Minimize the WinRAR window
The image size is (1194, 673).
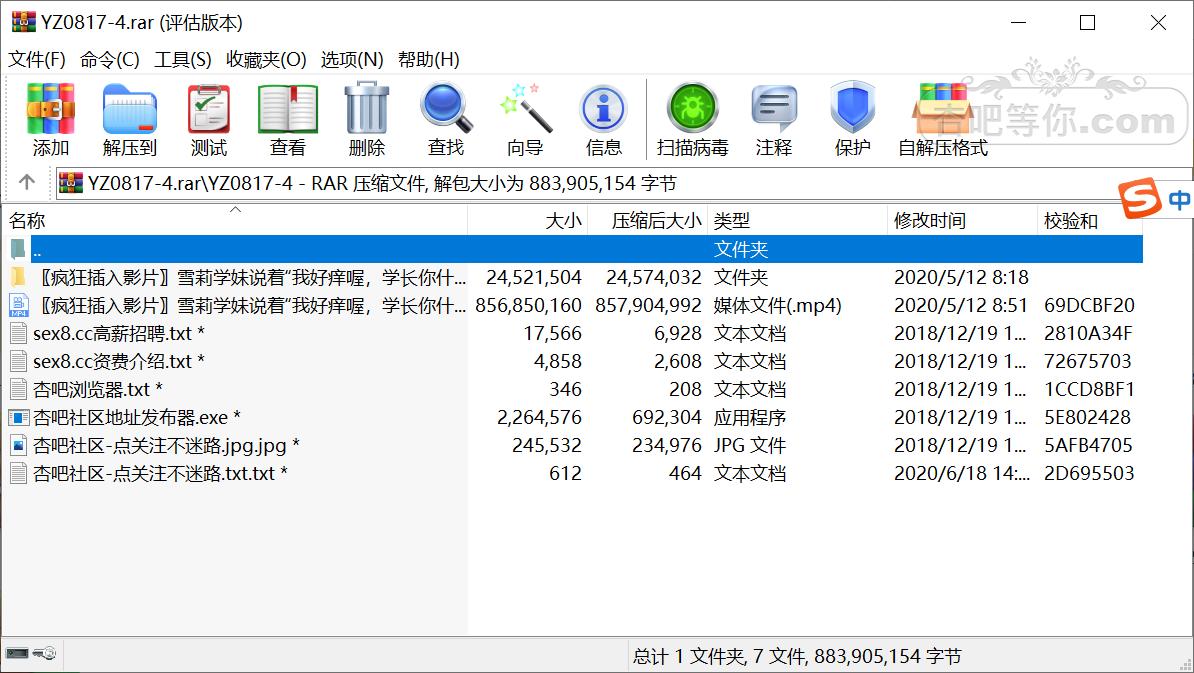click(1018, 23)
